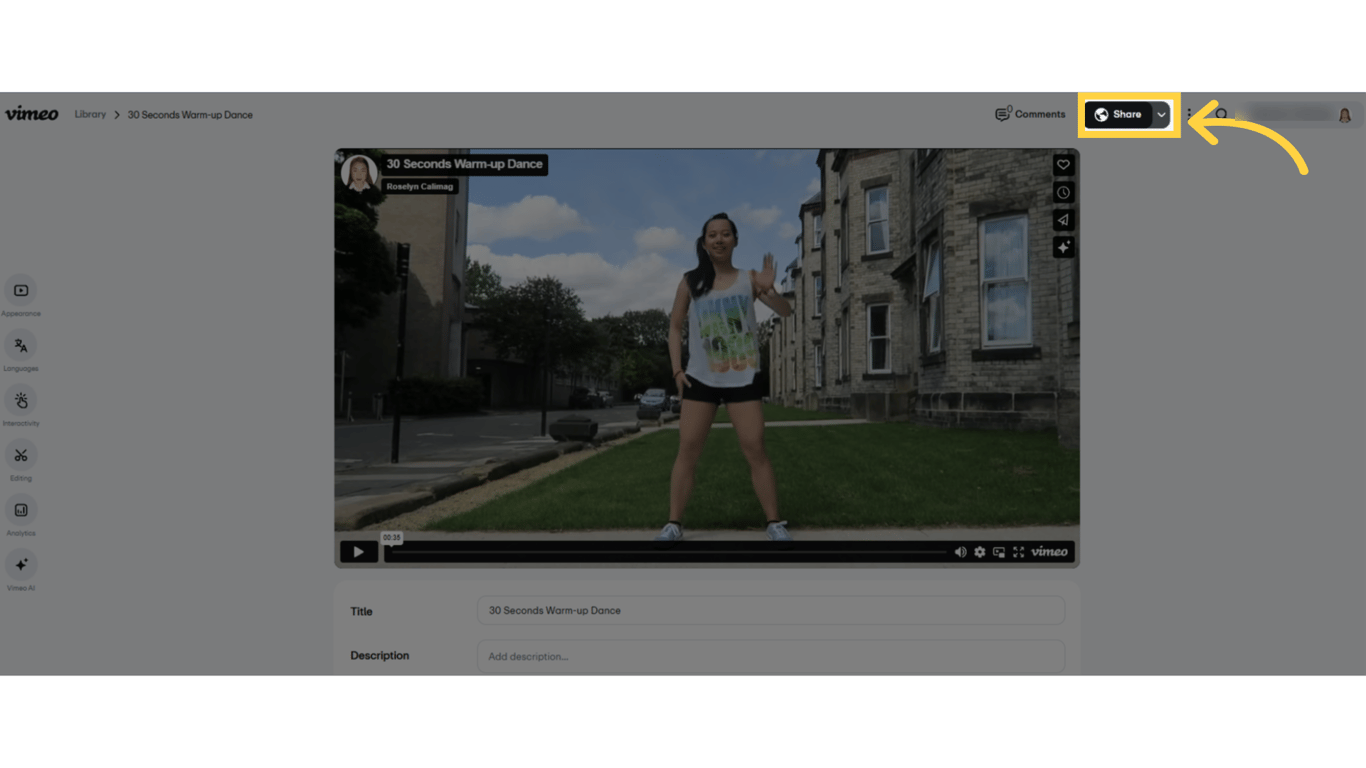The image size is (1366, 768).
Task: Open Comments for this video
Action: (x=1030, y=114)
